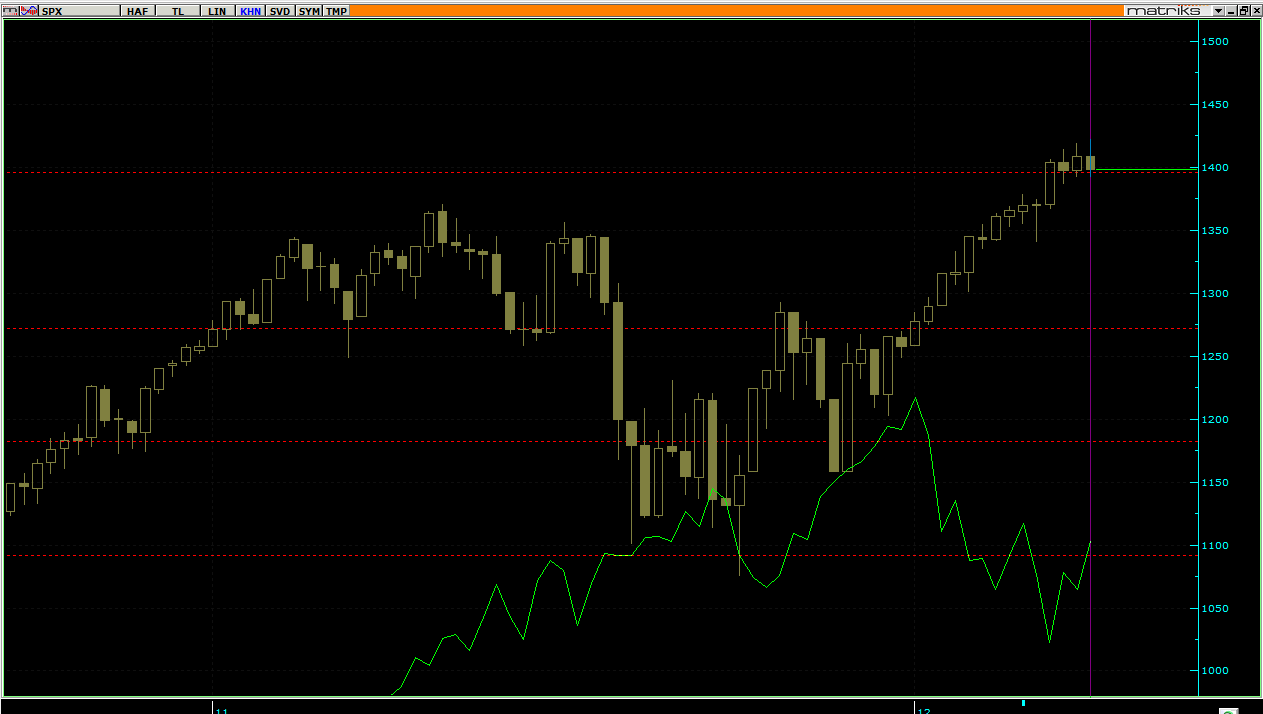Select the HAF toolbar button
Screen dimensions: 1263x714
138,11
